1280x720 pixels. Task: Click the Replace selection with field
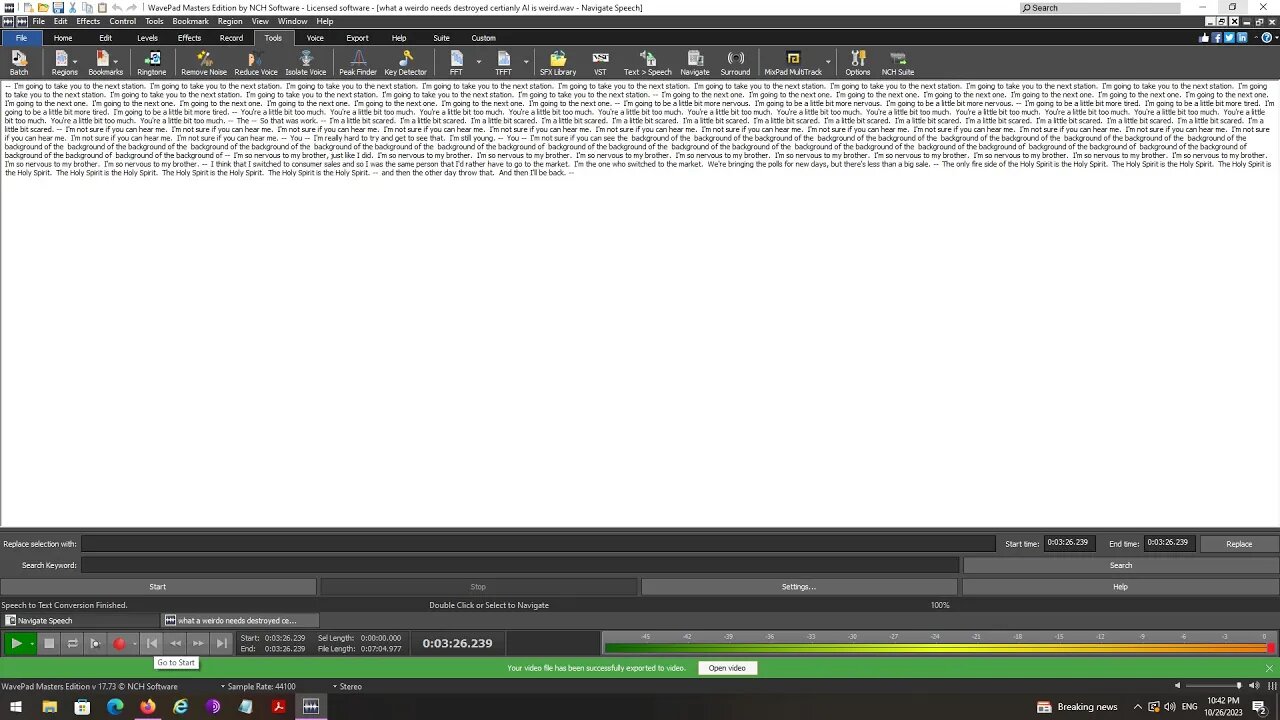[538, 544]
